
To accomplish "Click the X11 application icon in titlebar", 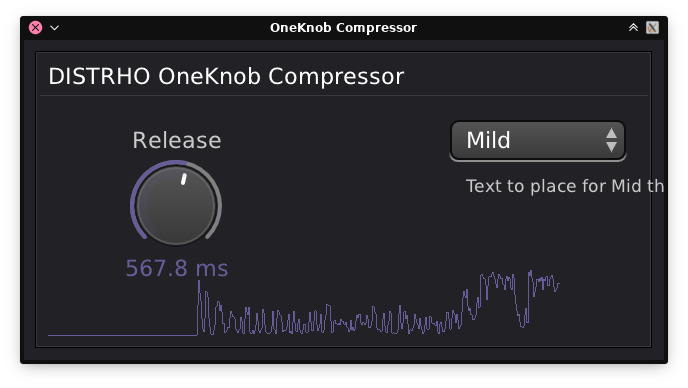I will (652, 28).
